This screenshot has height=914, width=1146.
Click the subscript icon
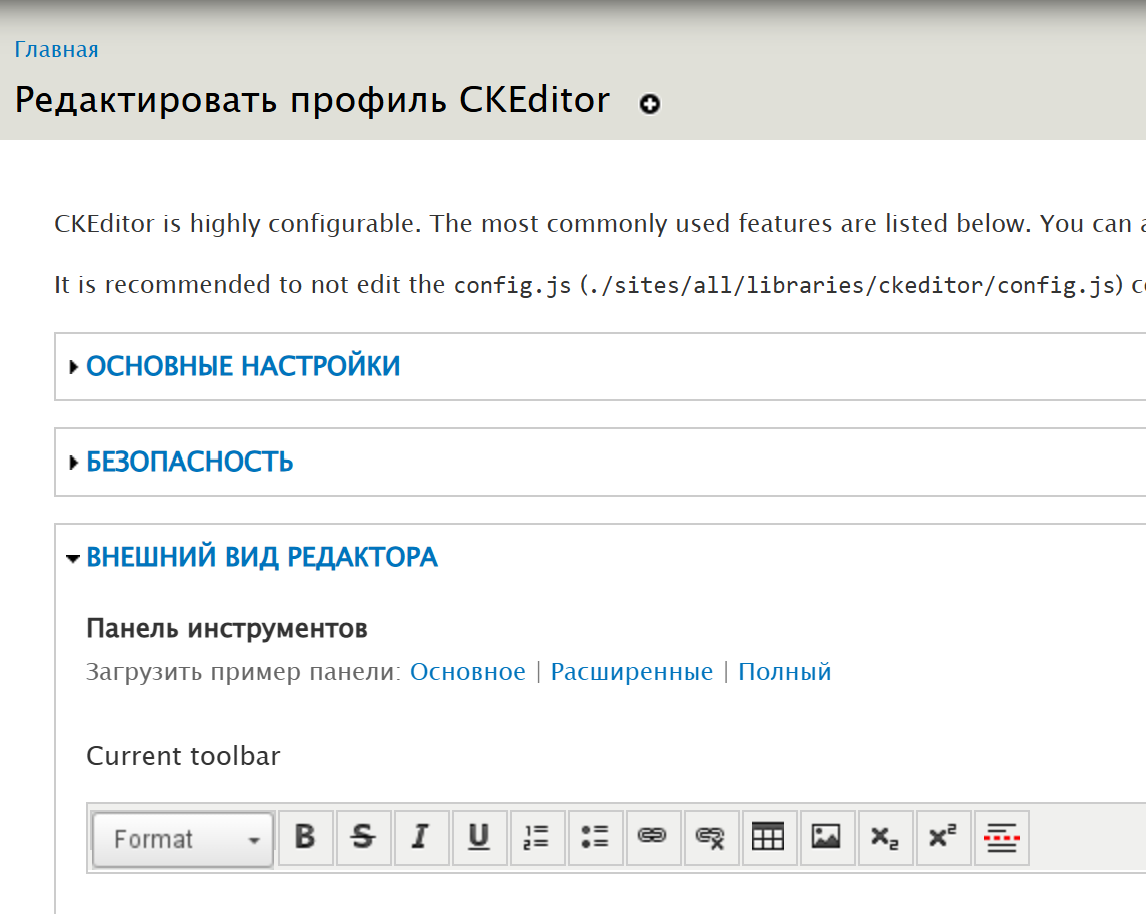click(x=885, y=837)
